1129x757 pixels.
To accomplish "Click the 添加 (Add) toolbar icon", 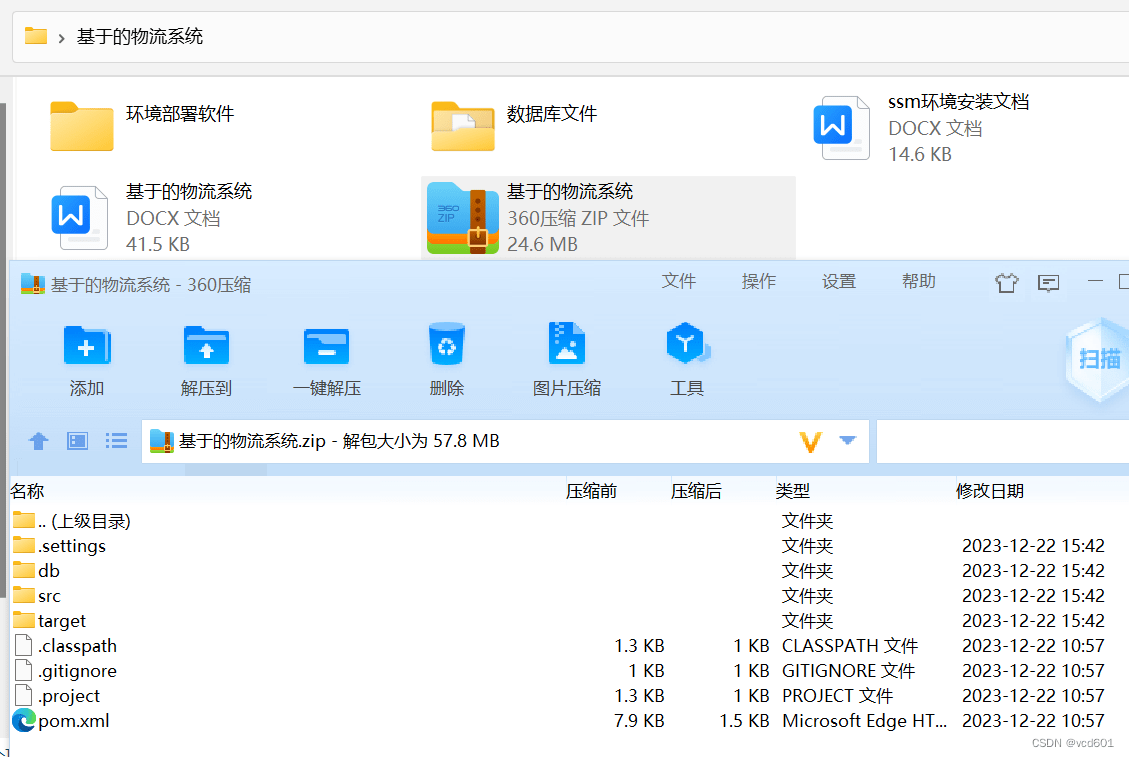I will (86, 346).
